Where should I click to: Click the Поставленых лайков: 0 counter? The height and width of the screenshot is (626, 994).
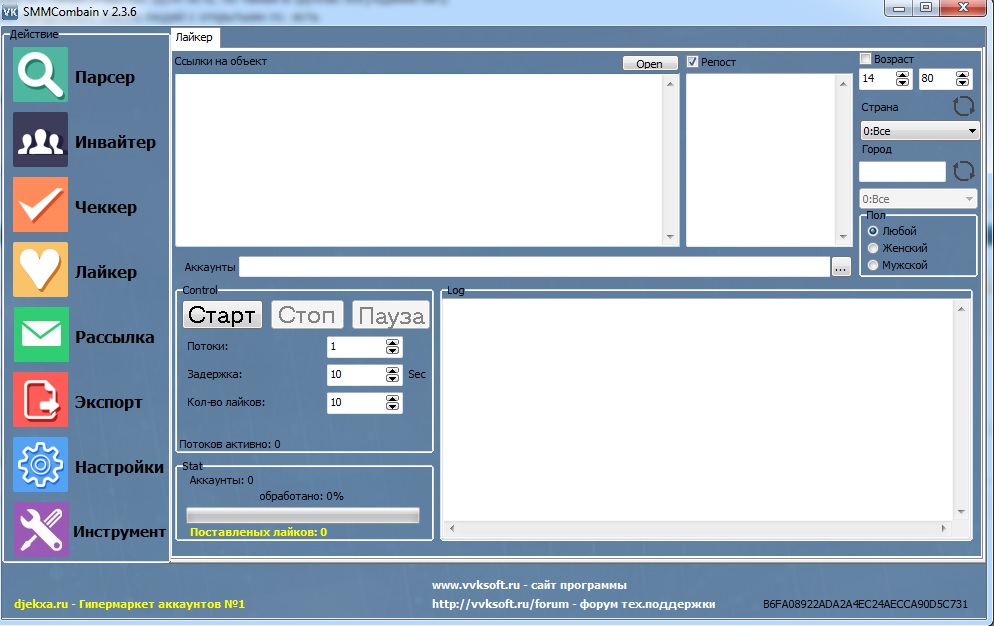click(x=259, y=532)
